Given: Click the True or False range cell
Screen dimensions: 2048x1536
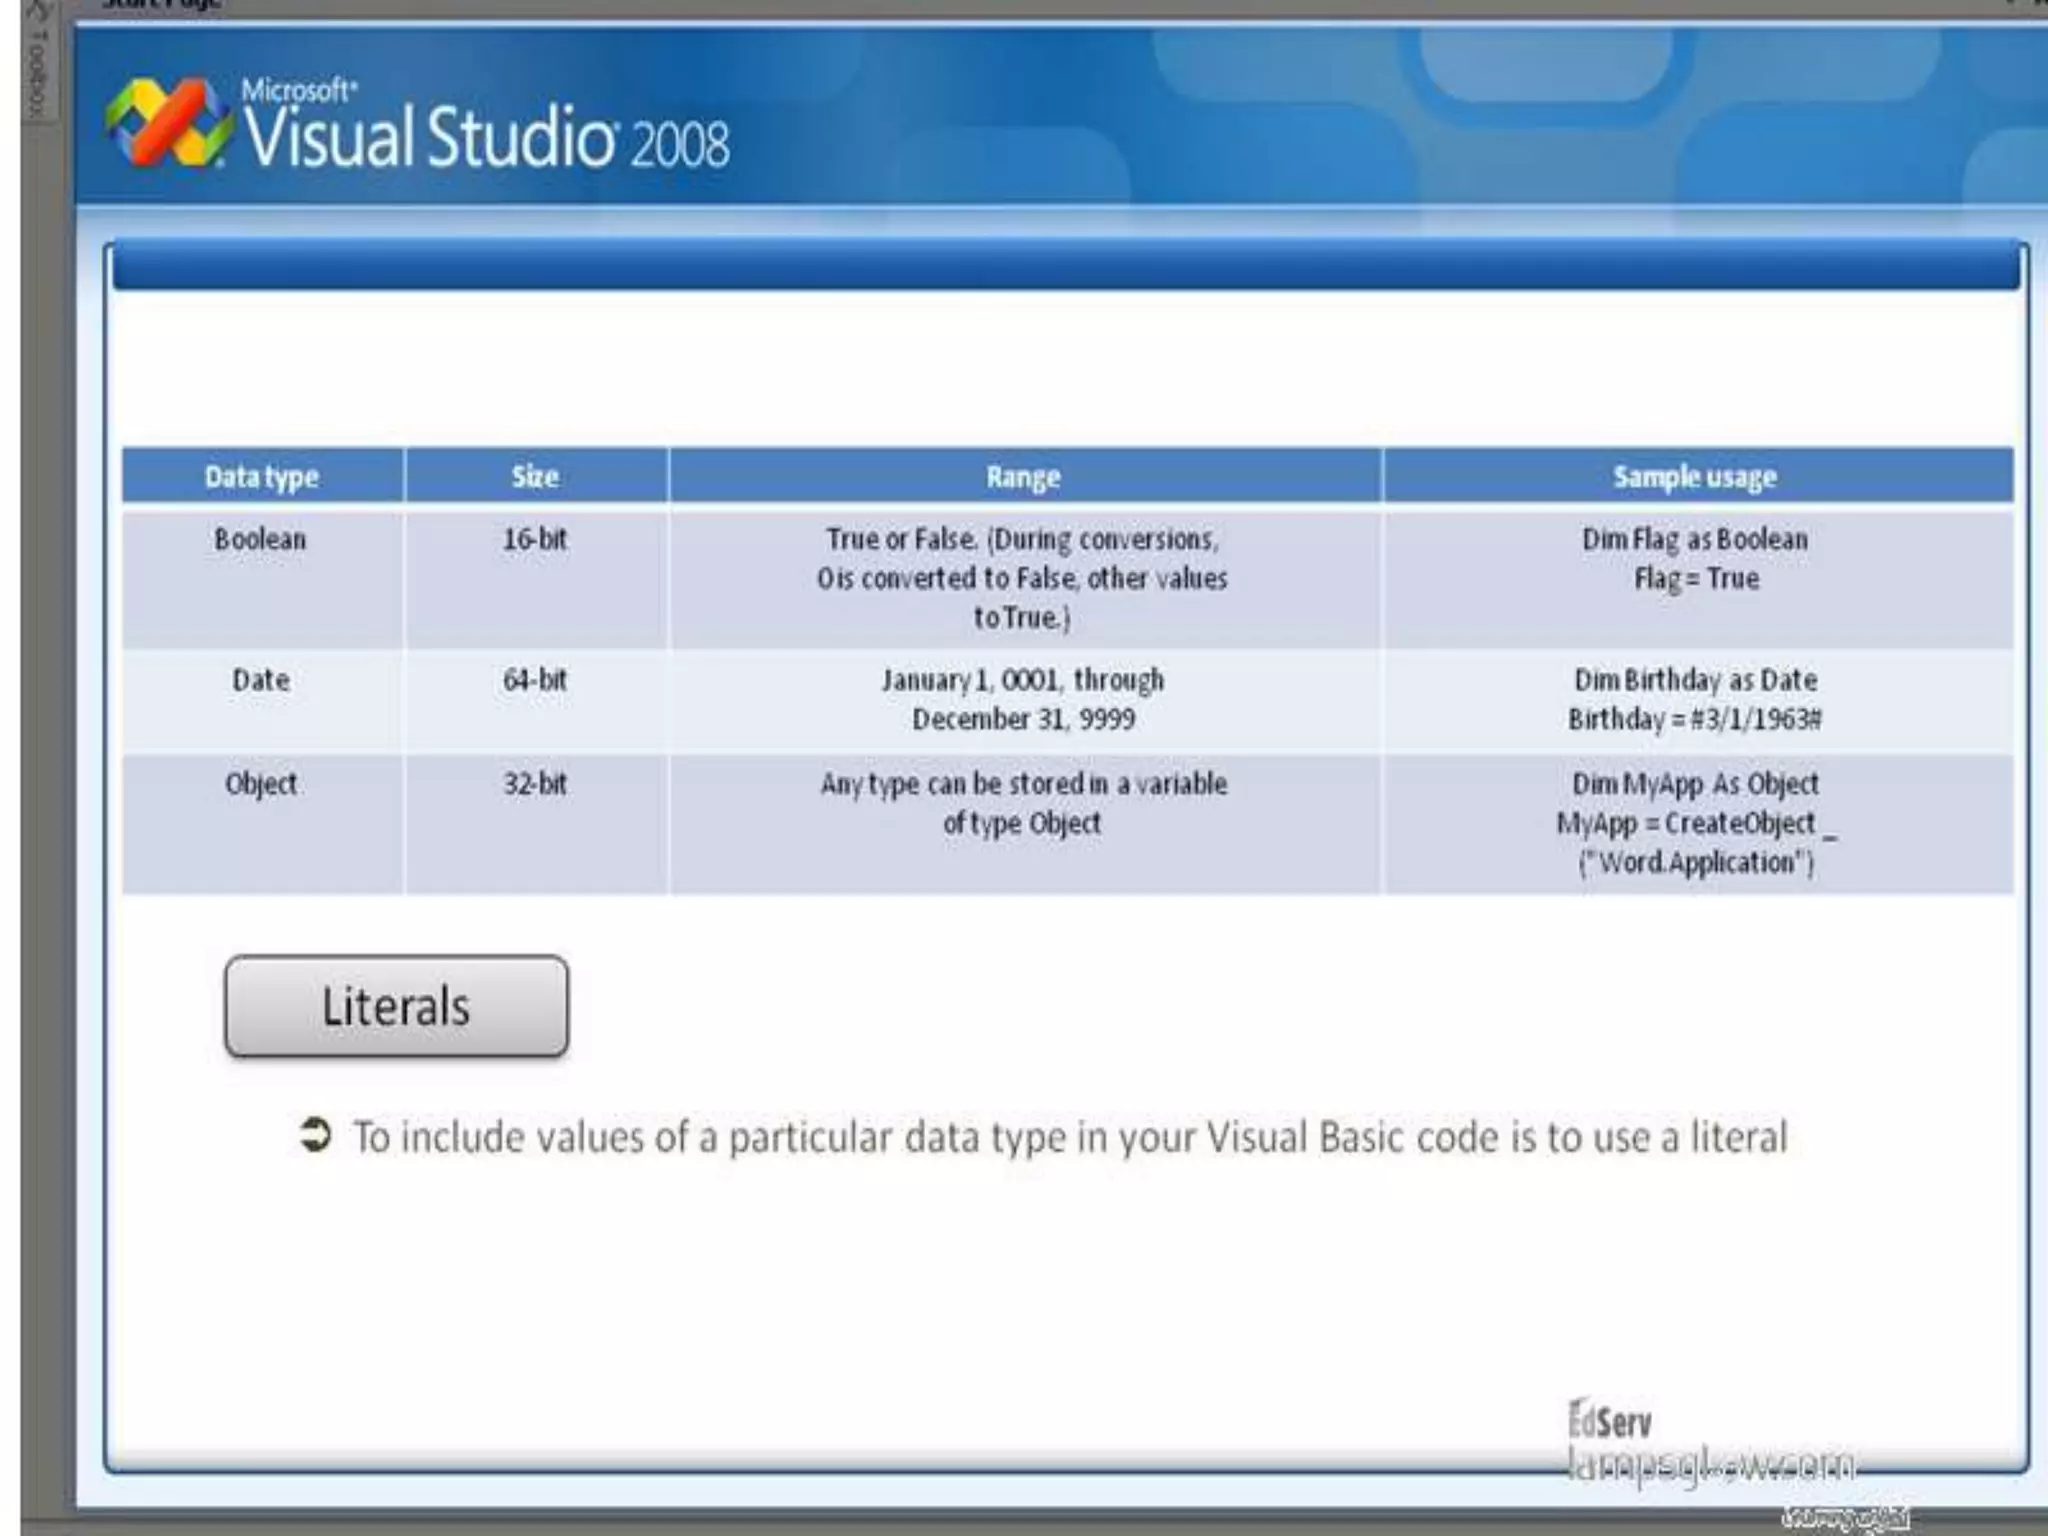Looking at the screenshot, I should pyautogui.click(x=1024, y=580).
